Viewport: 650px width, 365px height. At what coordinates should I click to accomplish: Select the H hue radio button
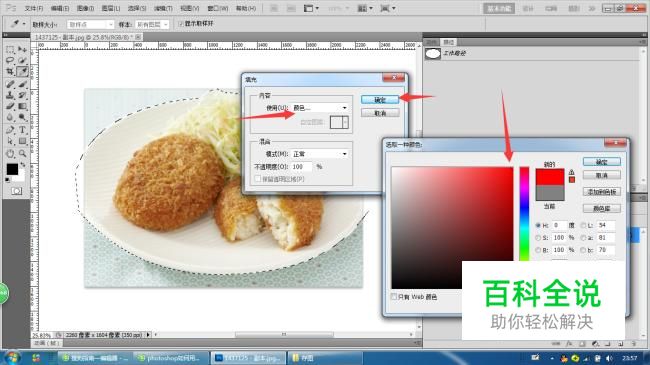pyautogui.click(x=538, y=225)
